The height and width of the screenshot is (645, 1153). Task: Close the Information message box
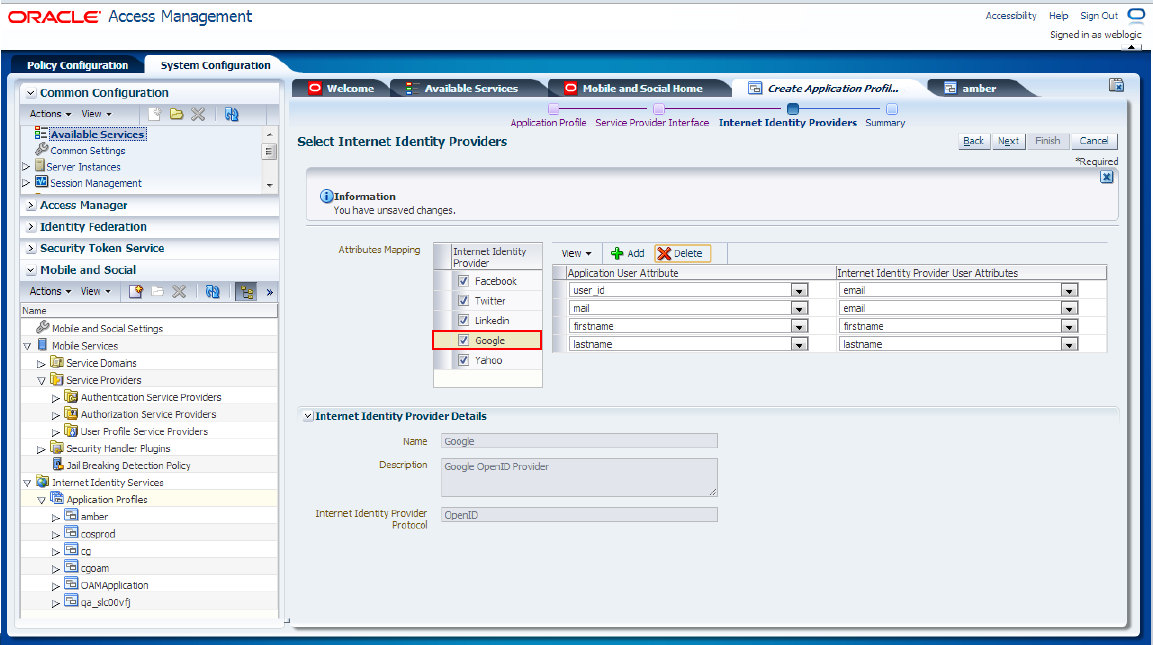(x=1107, y=177)
